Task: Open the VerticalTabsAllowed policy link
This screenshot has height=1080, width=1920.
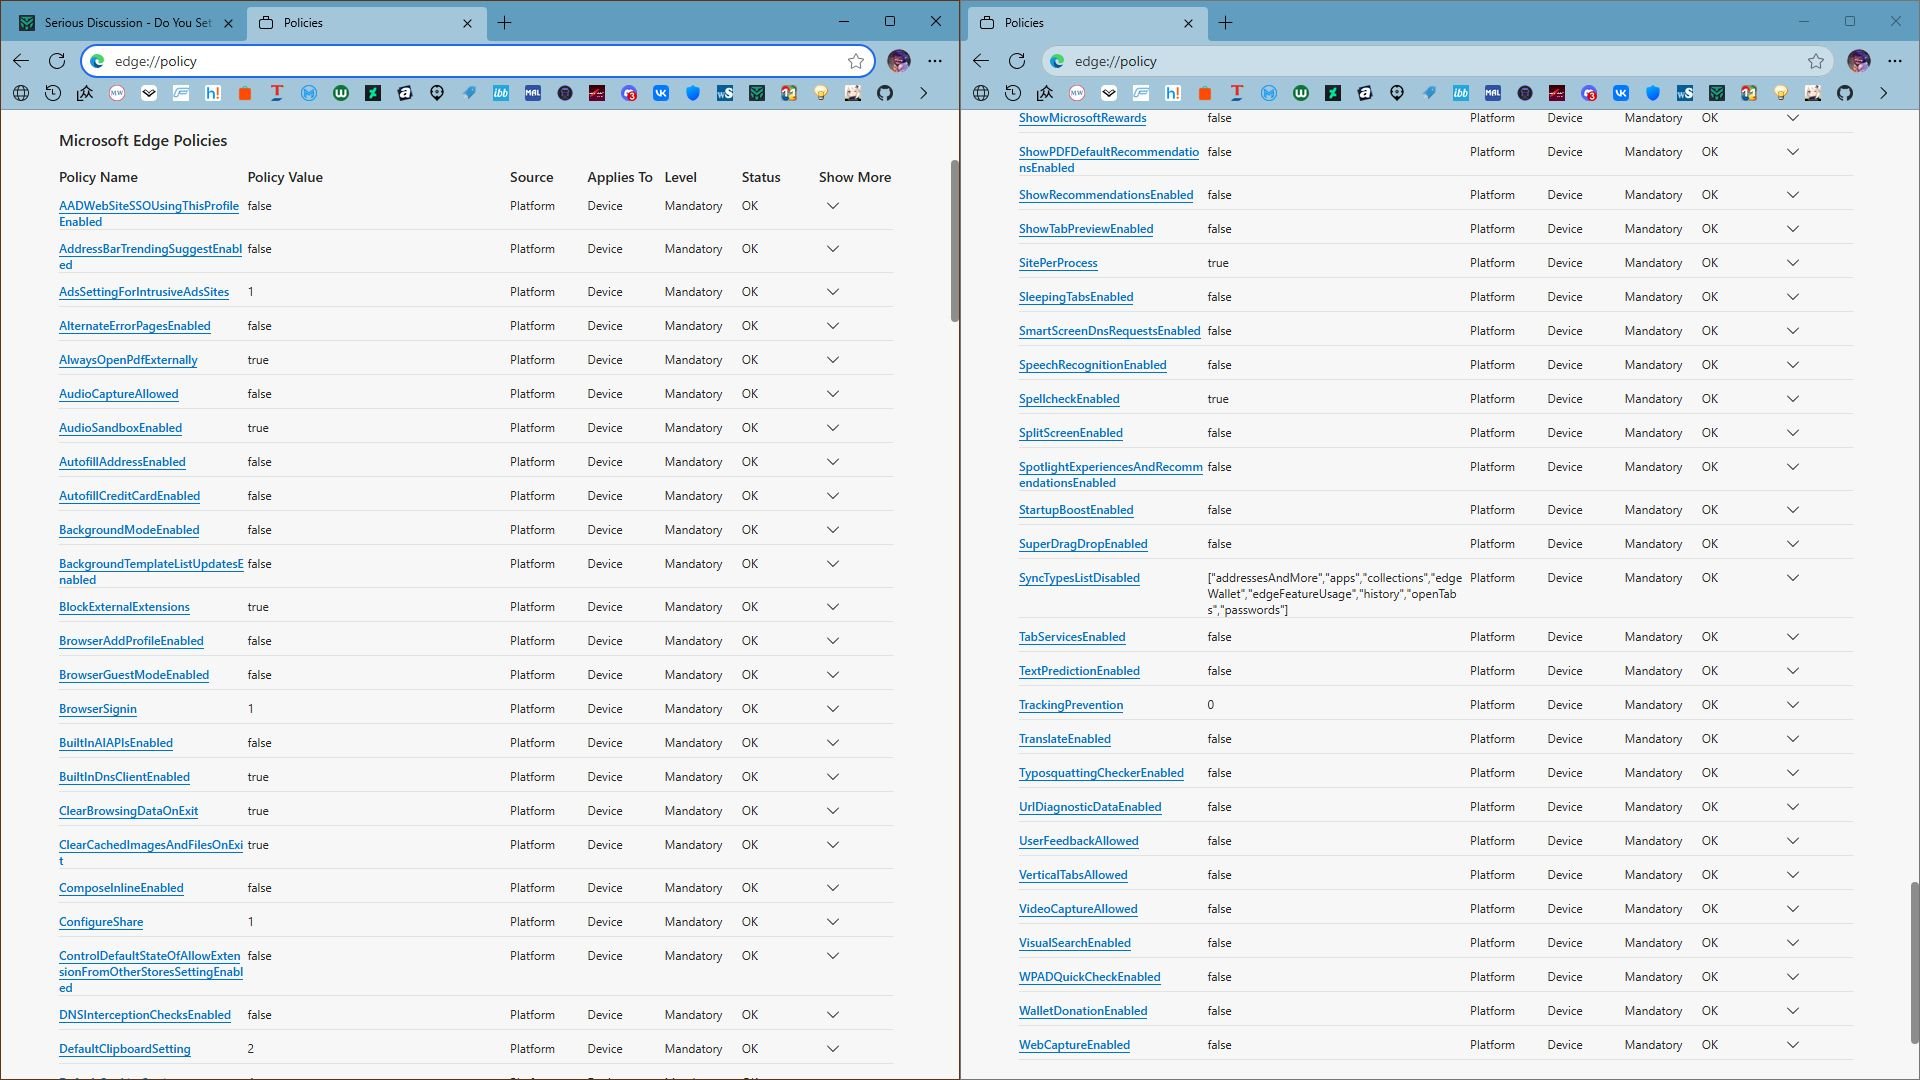Action: (x=1073, y=875)
